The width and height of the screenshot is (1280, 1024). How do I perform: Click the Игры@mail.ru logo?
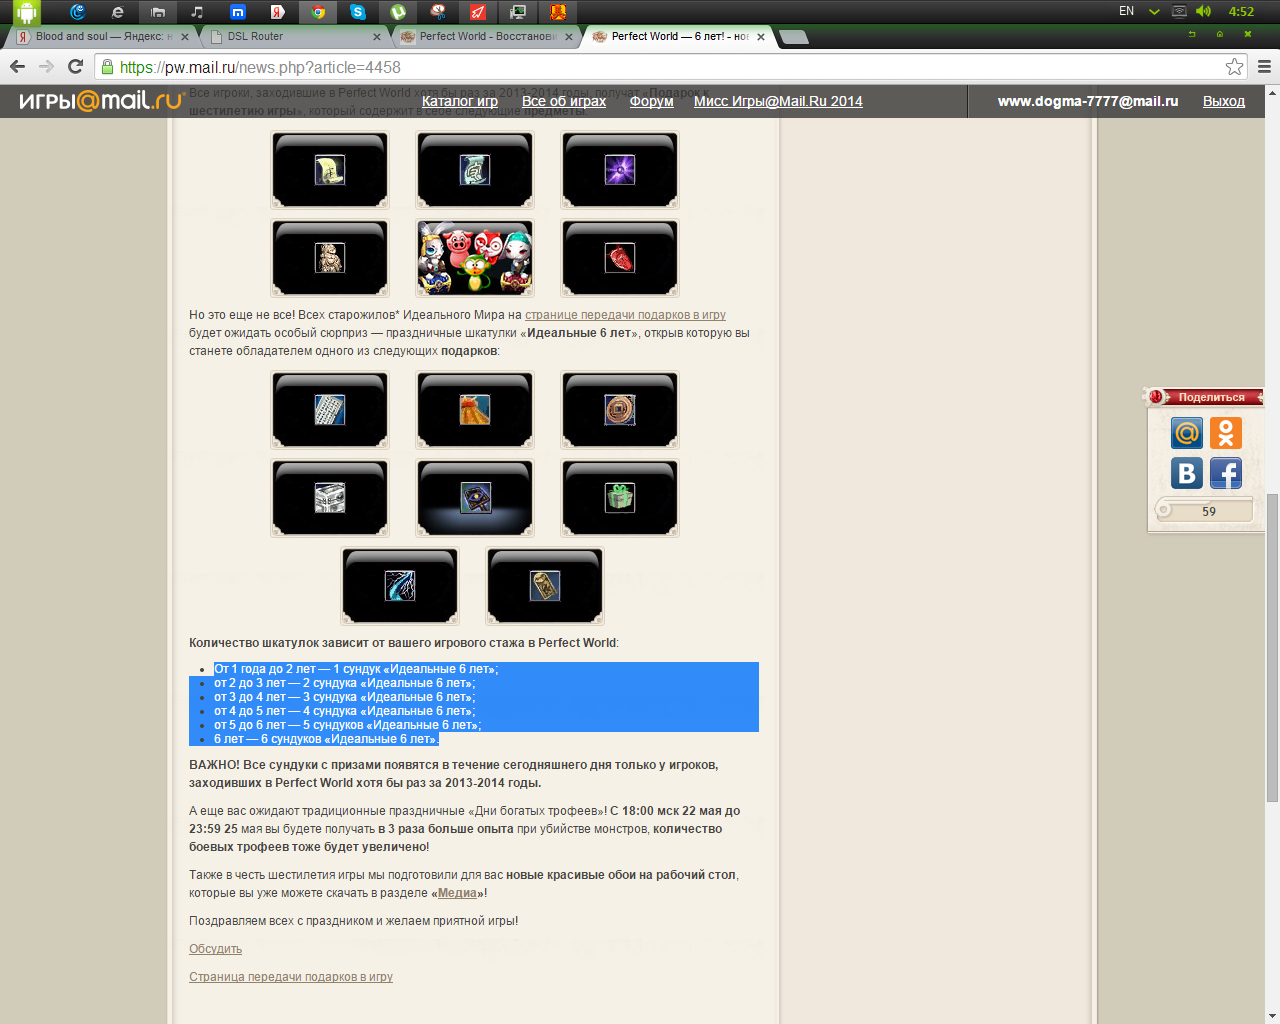pyautogui.click(x=100, y=100)
